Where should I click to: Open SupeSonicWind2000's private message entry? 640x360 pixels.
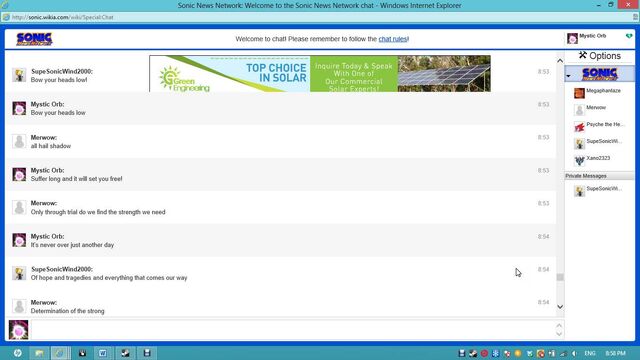tap(599, 191)
